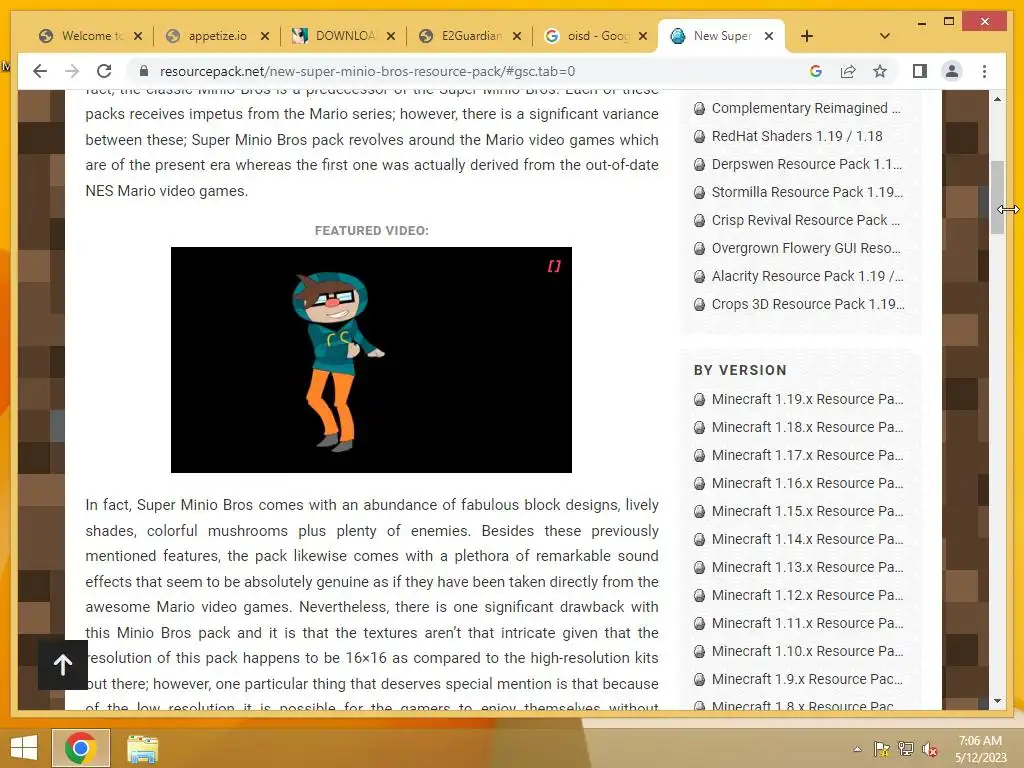Image resolution: width=1024 pixels, height=768 pixels.
Task: Click the scrollbar down arrow
Action: [x=997, y=701]
